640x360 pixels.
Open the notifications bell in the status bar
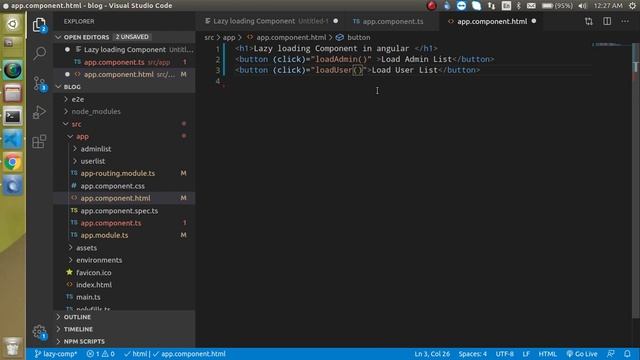click(x=627, y=354)
